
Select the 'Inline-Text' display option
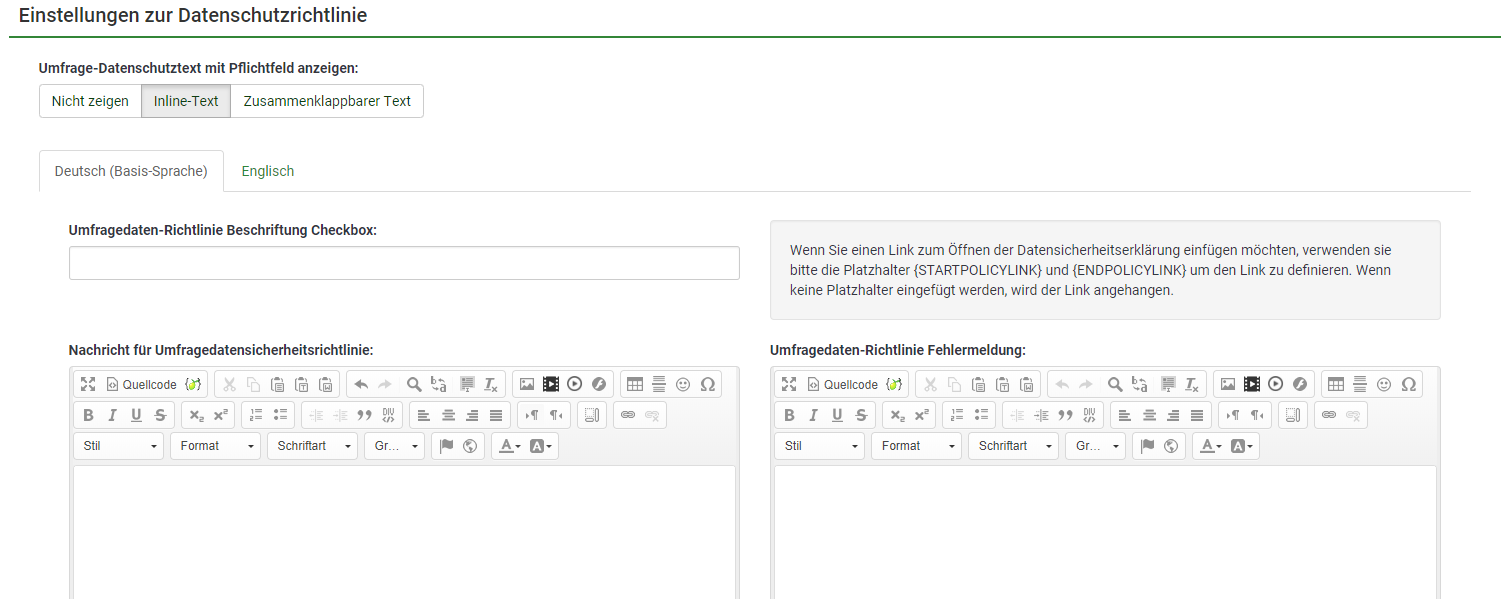tap(186, 101)
